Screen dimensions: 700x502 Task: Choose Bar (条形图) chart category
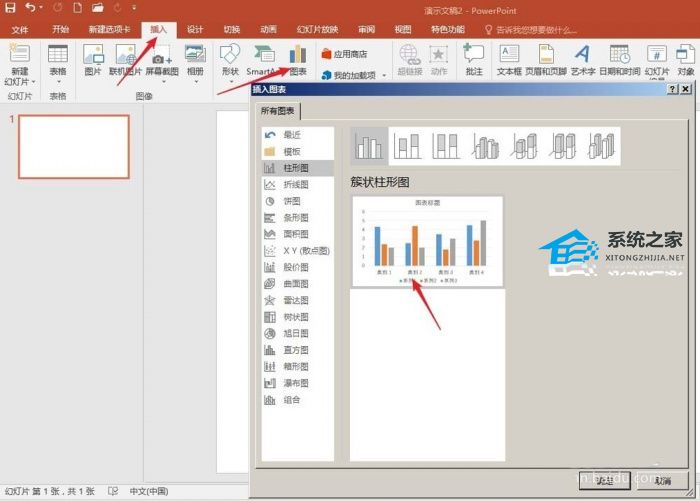(297, 218)
